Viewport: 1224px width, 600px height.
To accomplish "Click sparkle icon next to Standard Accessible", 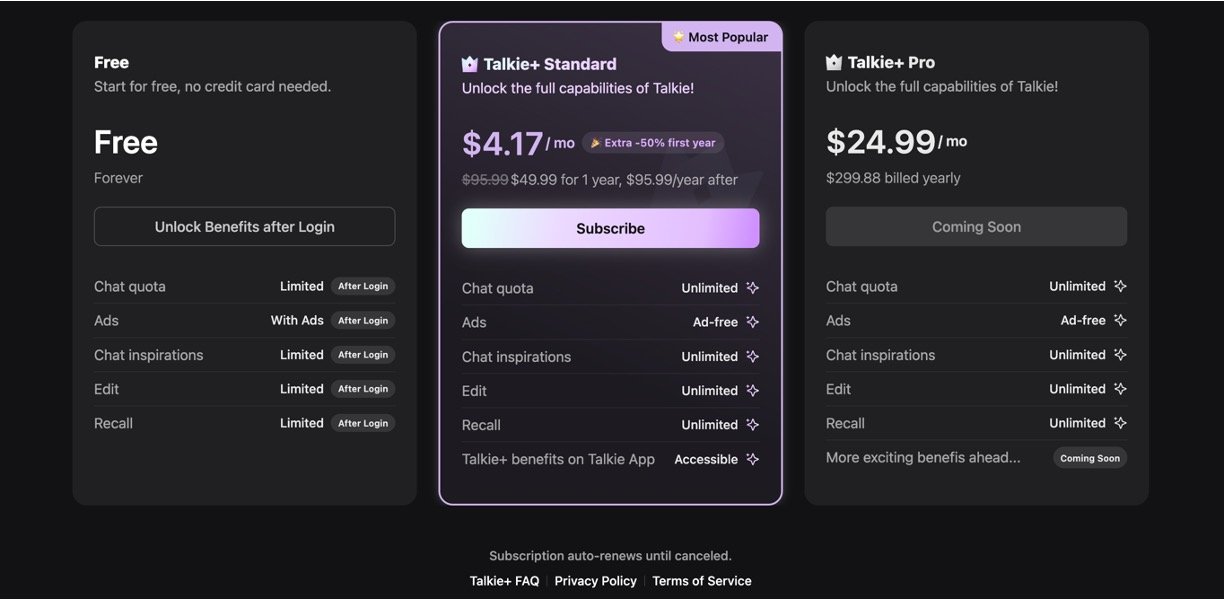I will pos(752,459).
